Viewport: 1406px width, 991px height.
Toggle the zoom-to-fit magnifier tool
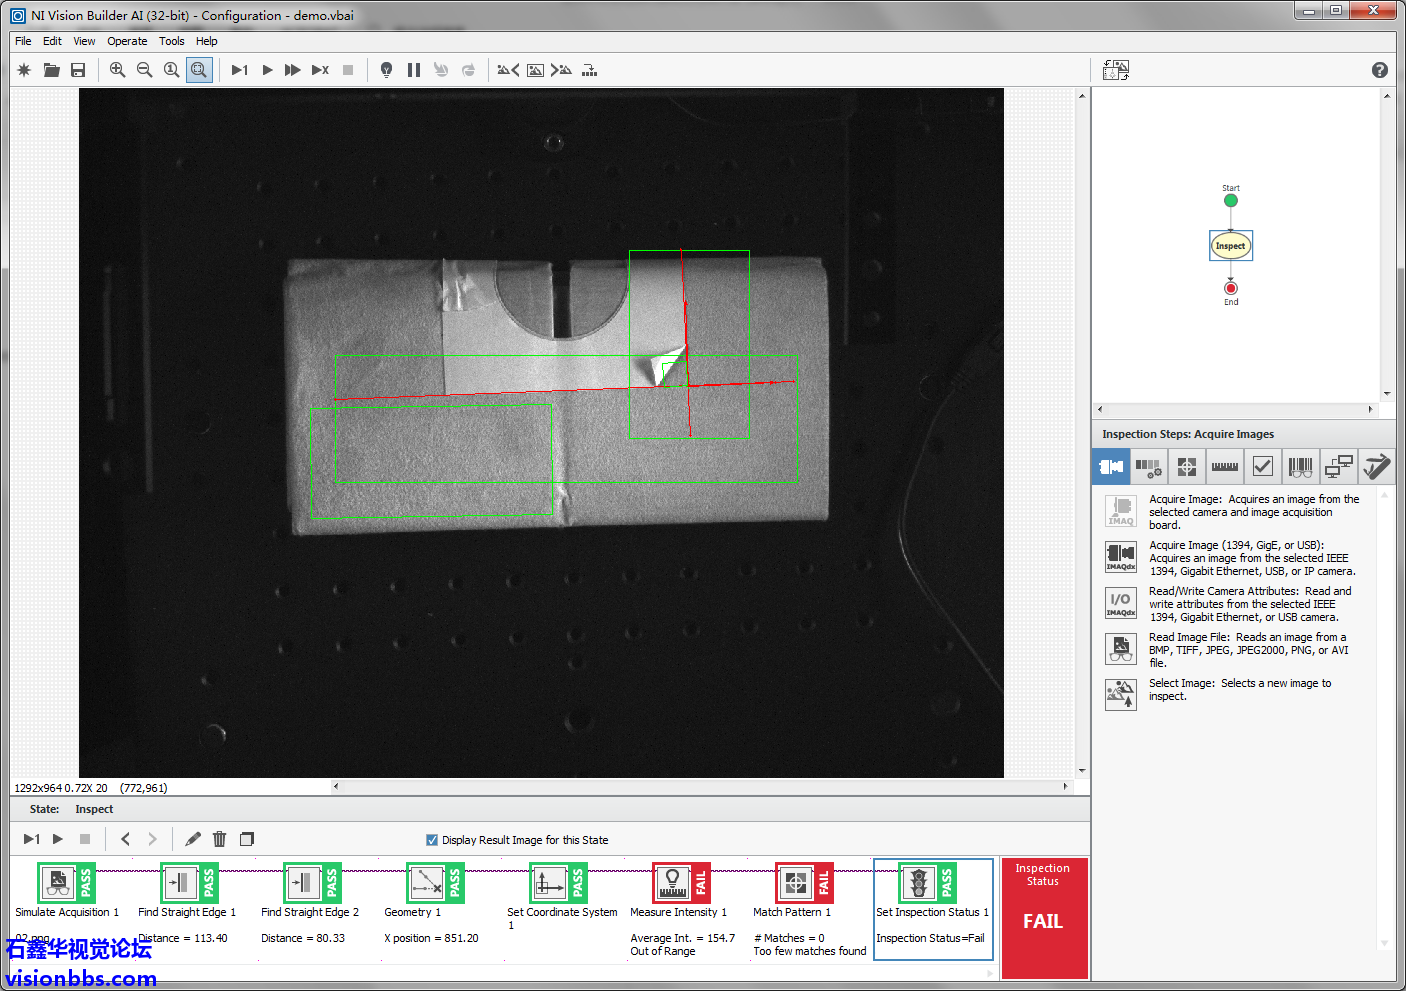coord(199,70)
